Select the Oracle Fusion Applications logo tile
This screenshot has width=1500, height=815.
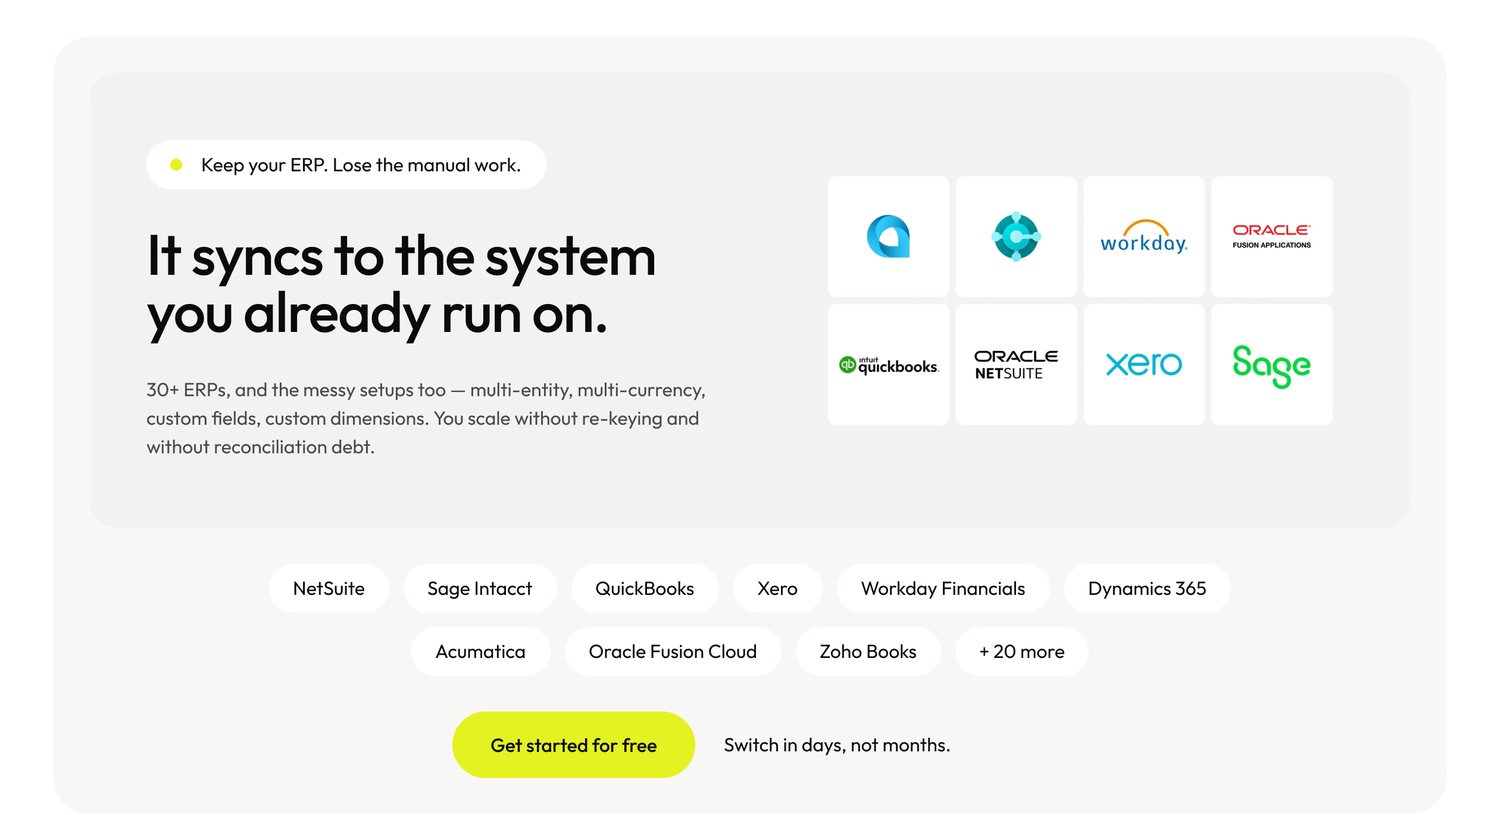(1272, 237)
